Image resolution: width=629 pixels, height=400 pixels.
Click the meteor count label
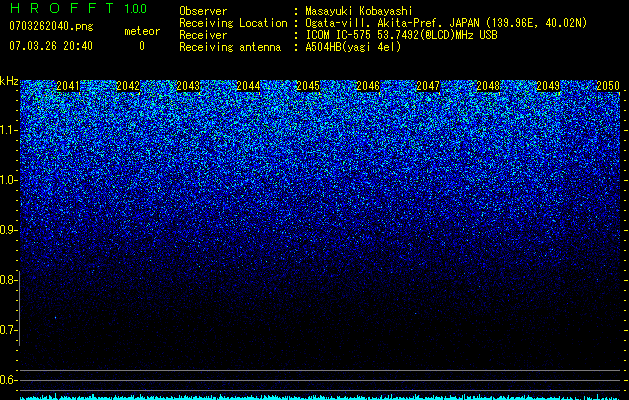pos(142,31)
